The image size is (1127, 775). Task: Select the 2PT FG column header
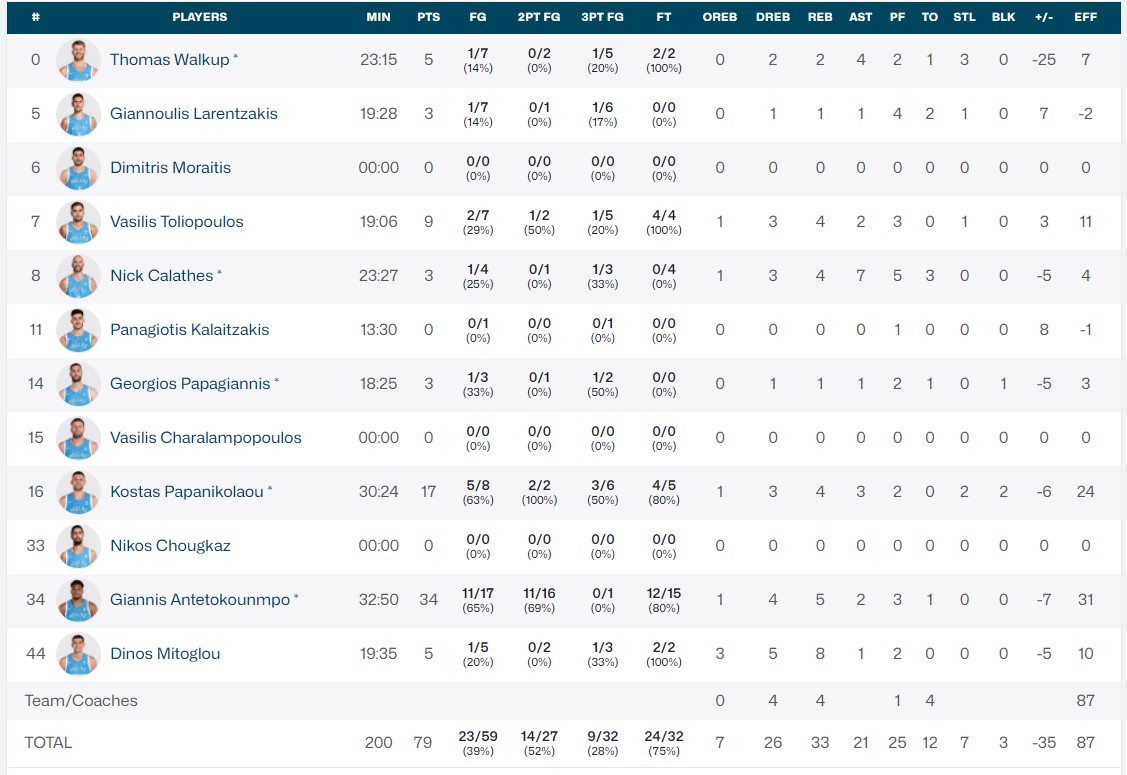coord(539,17)
